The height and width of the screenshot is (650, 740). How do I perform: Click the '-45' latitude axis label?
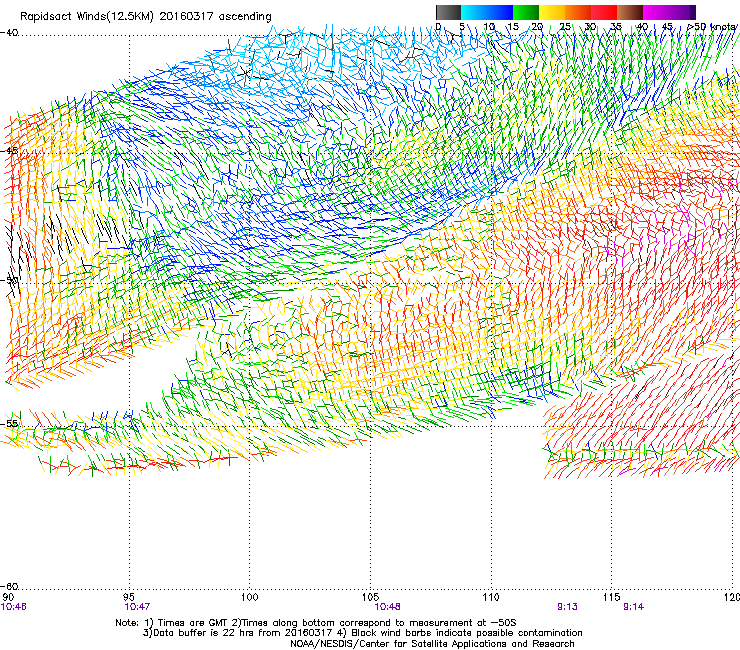tap(9, 151)
